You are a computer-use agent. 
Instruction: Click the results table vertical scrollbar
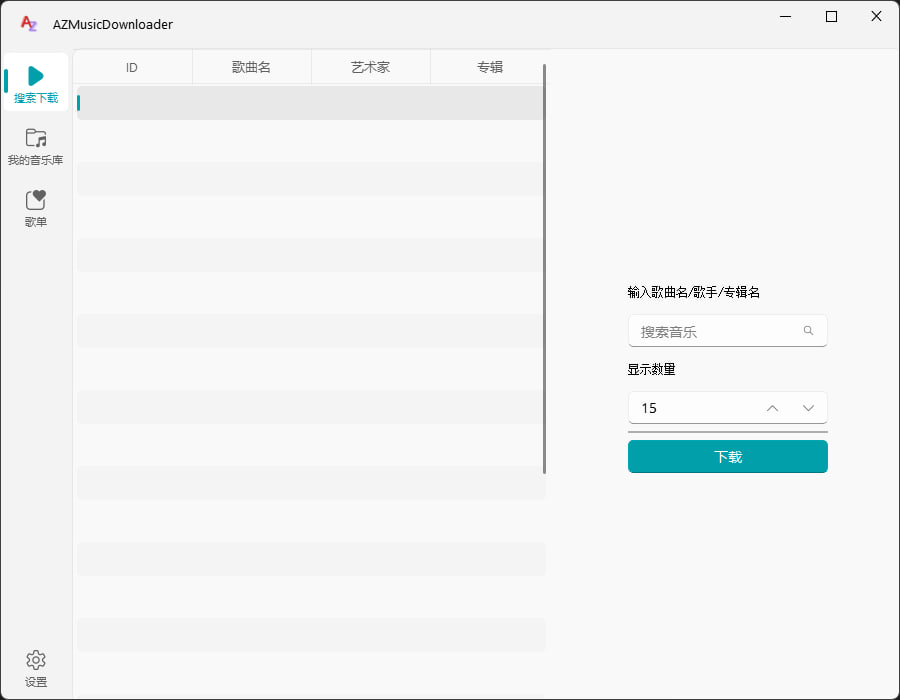pos(544,269)
